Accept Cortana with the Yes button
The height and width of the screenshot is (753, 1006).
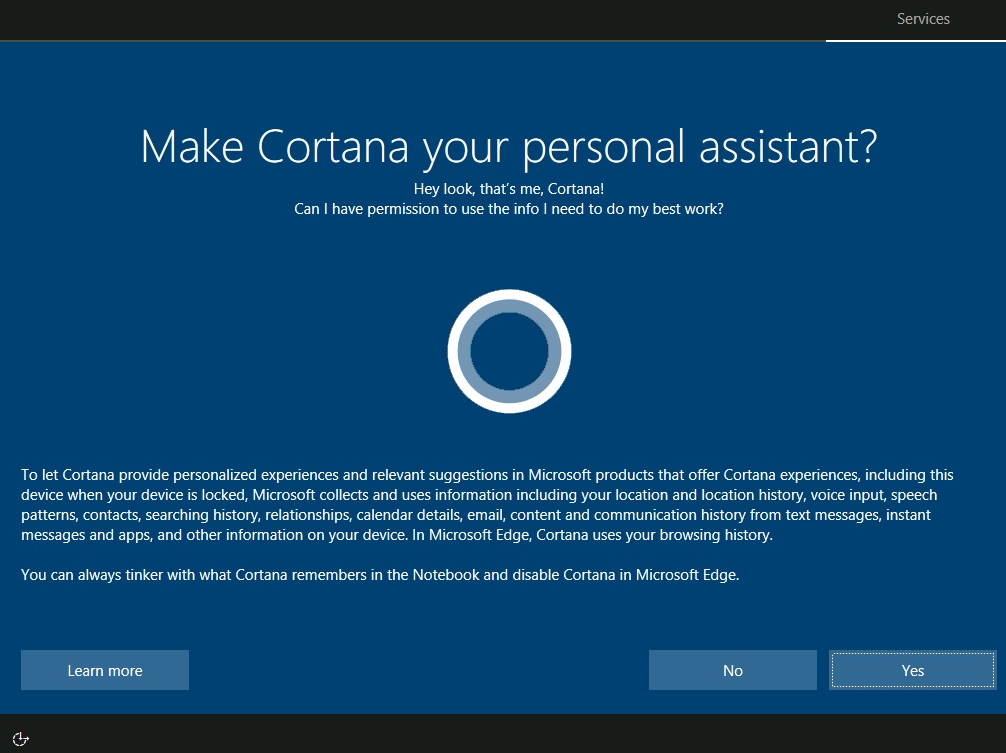pyautogui.click(x=912, y=670)
